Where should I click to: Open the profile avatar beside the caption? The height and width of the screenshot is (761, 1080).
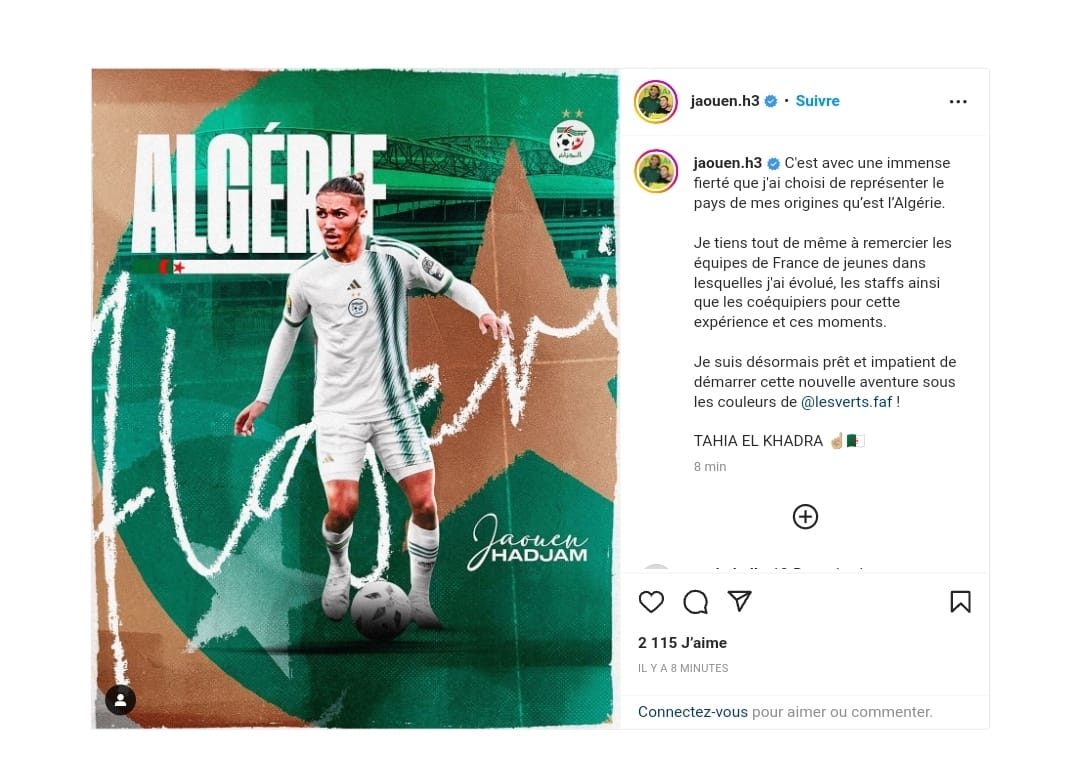[656, 171]
